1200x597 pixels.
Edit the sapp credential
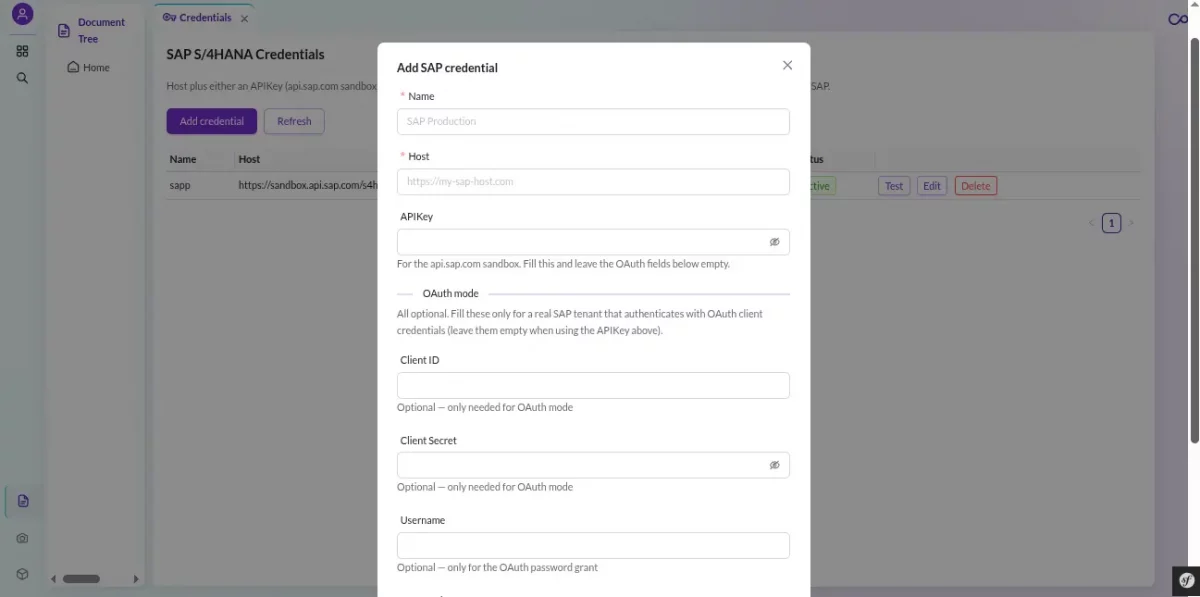[x=932, y=186]
